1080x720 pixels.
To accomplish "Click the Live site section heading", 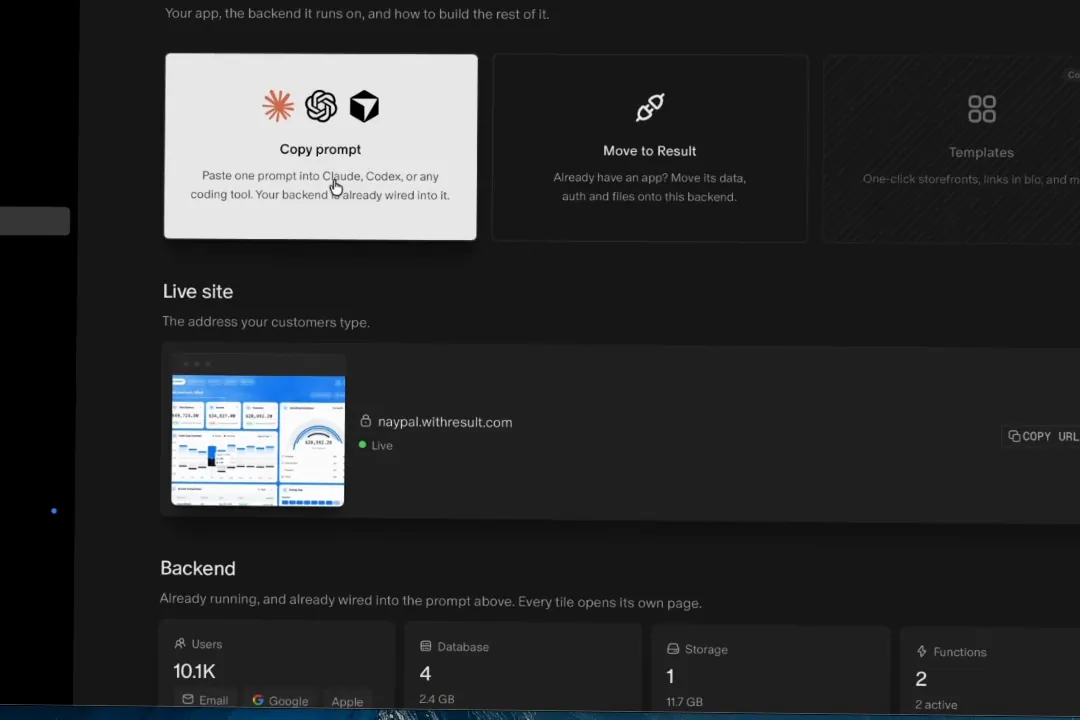I will (x=198, y=291).
